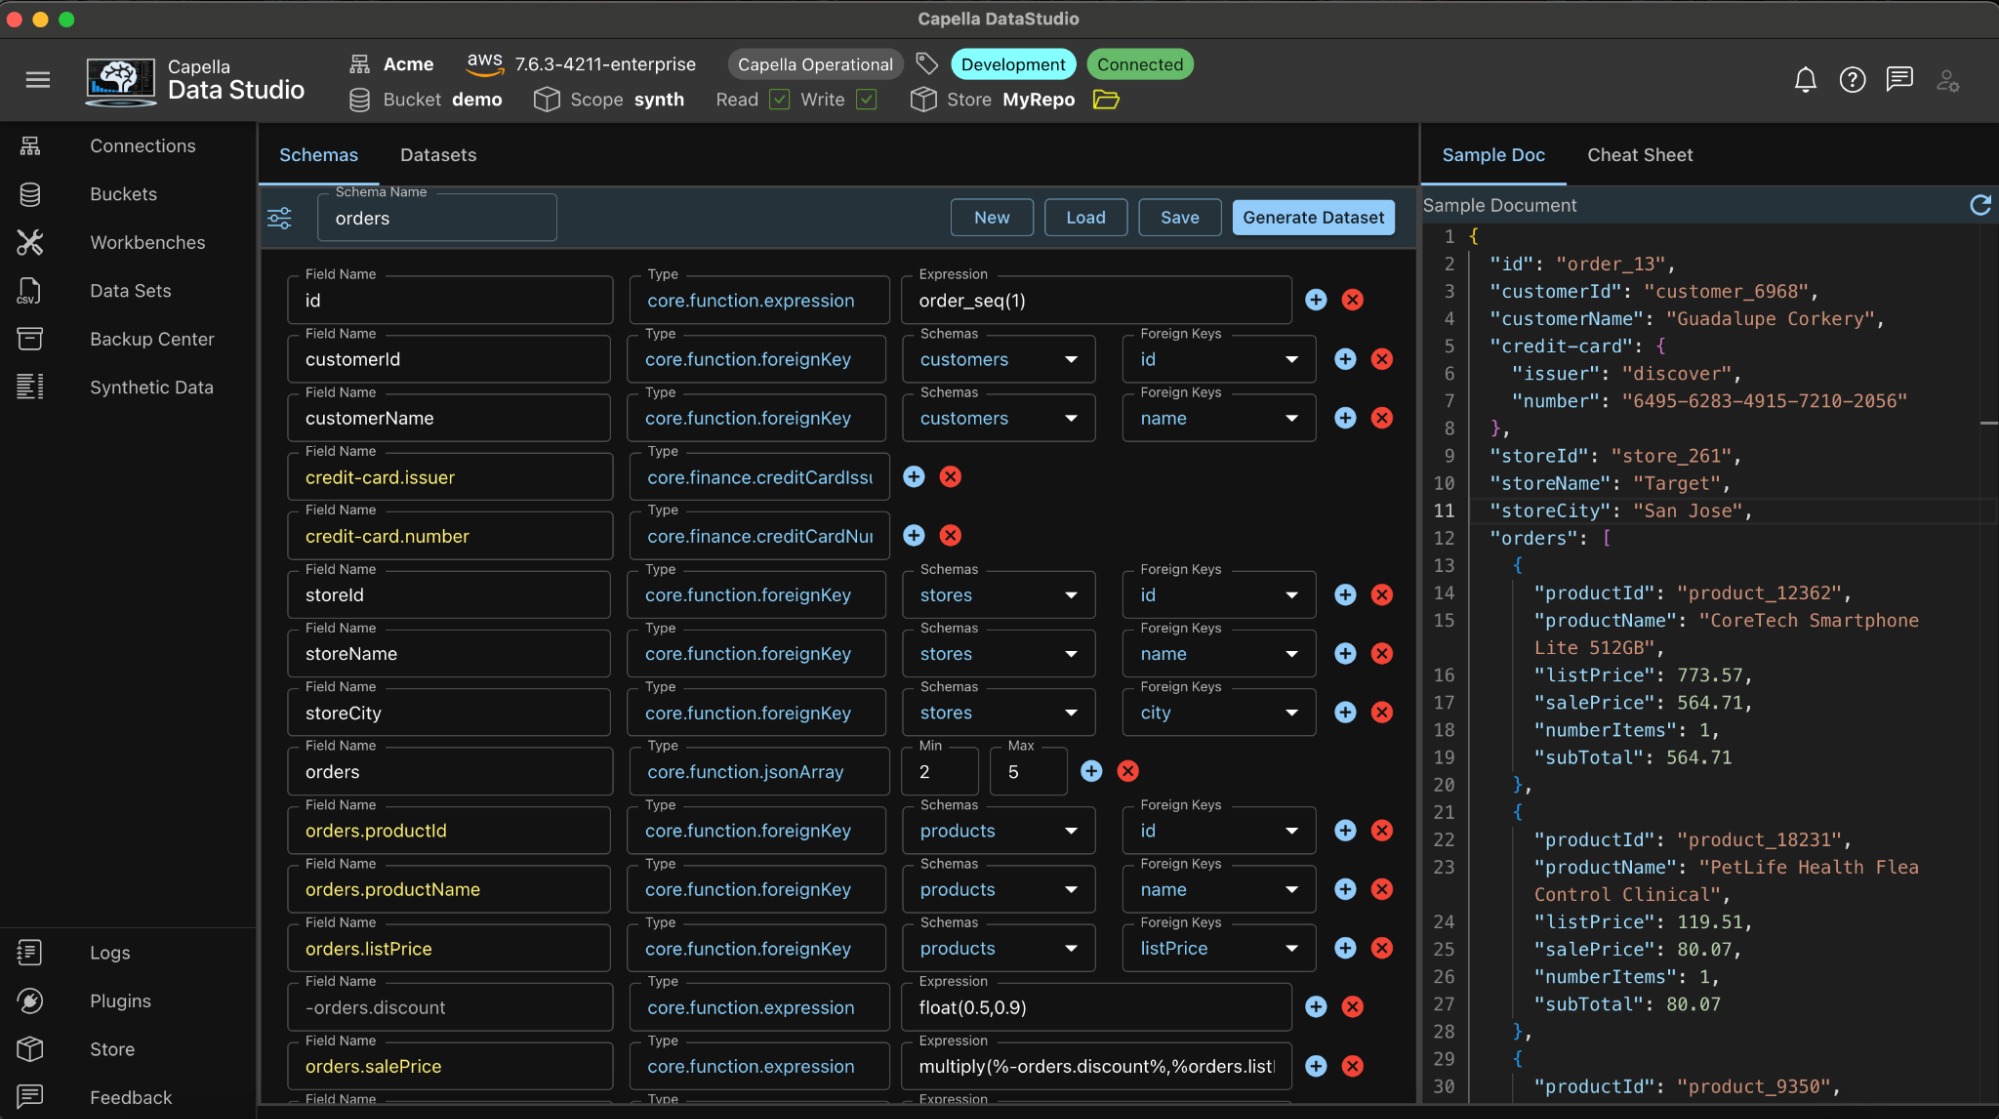Add field after credit-card.issuer row
1999x1119 pixels.
click(914, 477)
